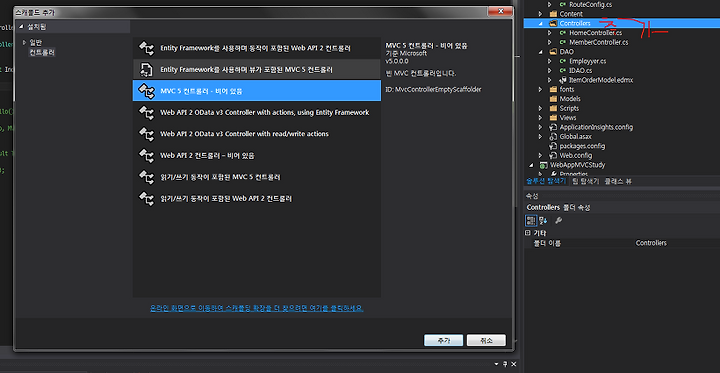Select 'Web API 2 OData v3 Controller with read/write actions'

(257, 134)
